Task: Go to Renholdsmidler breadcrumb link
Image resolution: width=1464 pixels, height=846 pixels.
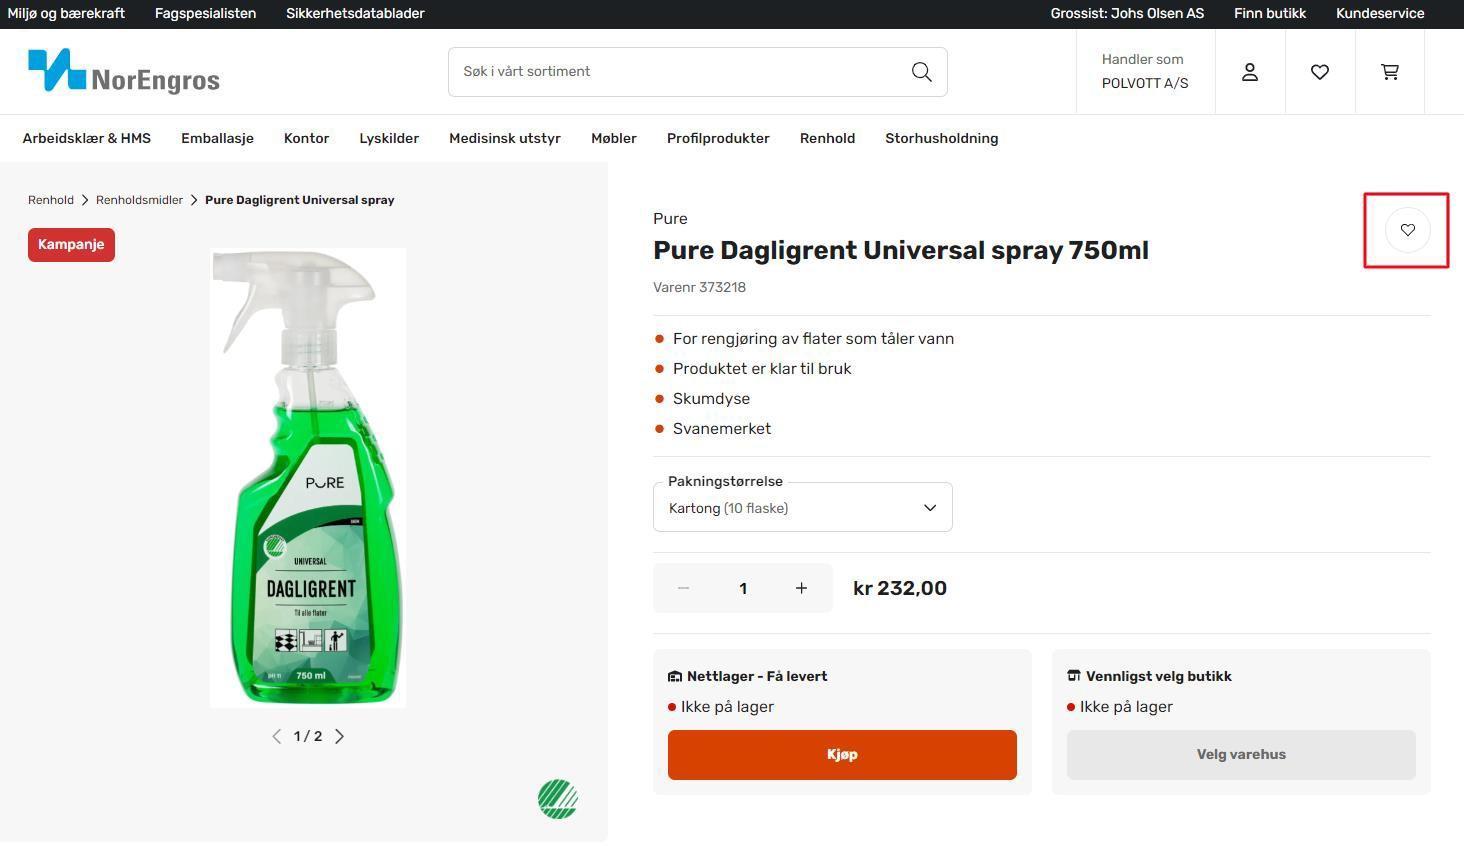Action: coord(139,200)
